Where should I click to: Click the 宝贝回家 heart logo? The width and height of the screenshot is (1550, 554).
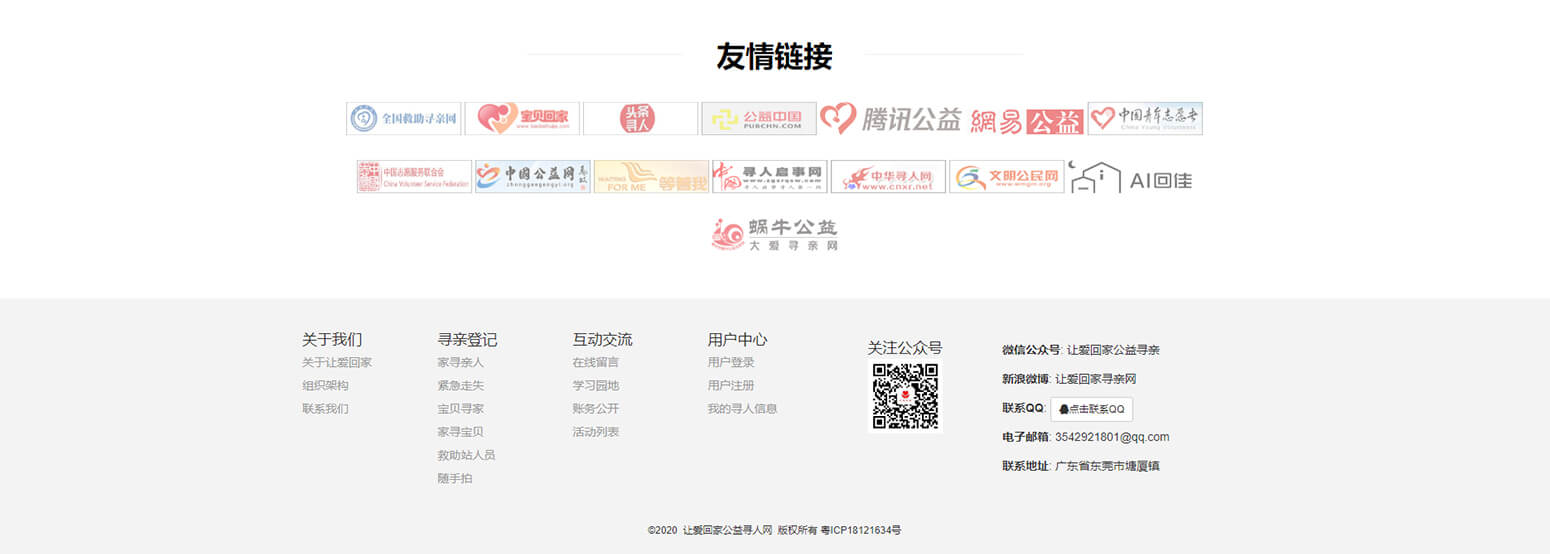(x=521, y=119)
